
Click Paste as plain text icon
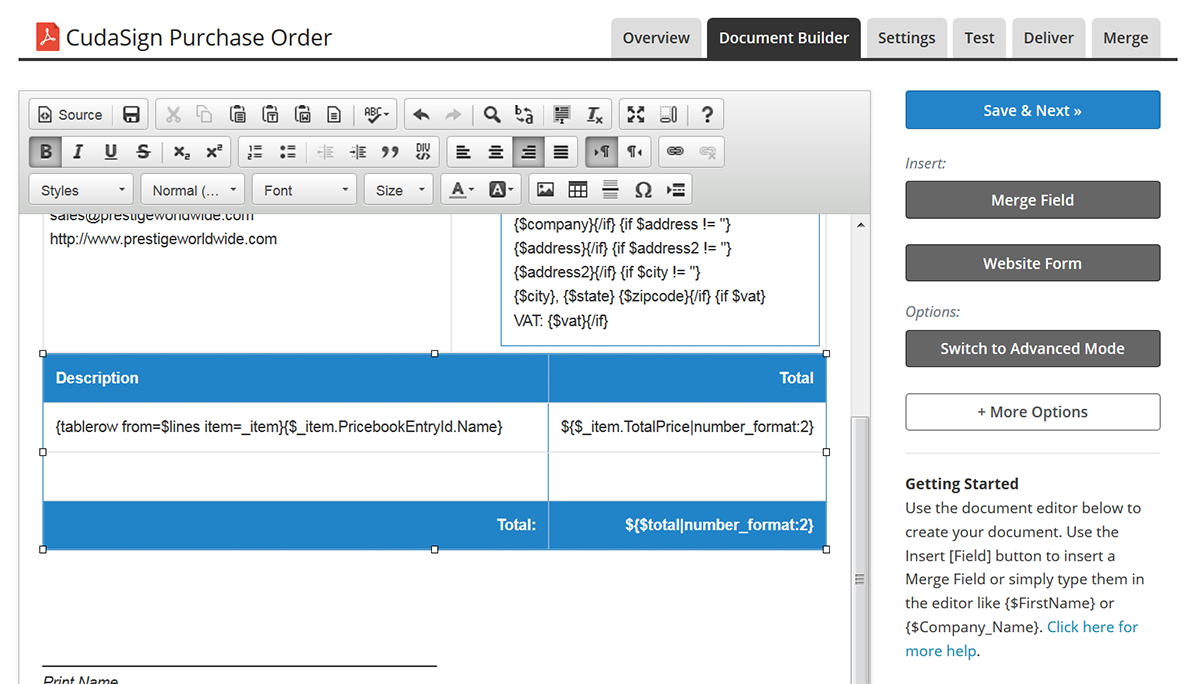point(270,115)
